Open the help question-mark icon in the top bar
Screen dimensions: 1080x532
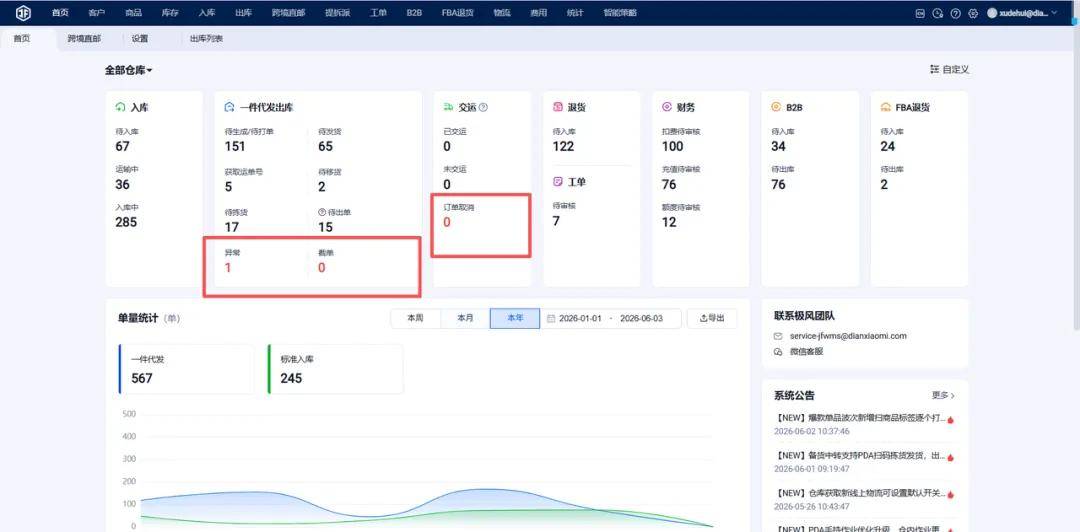955,13
